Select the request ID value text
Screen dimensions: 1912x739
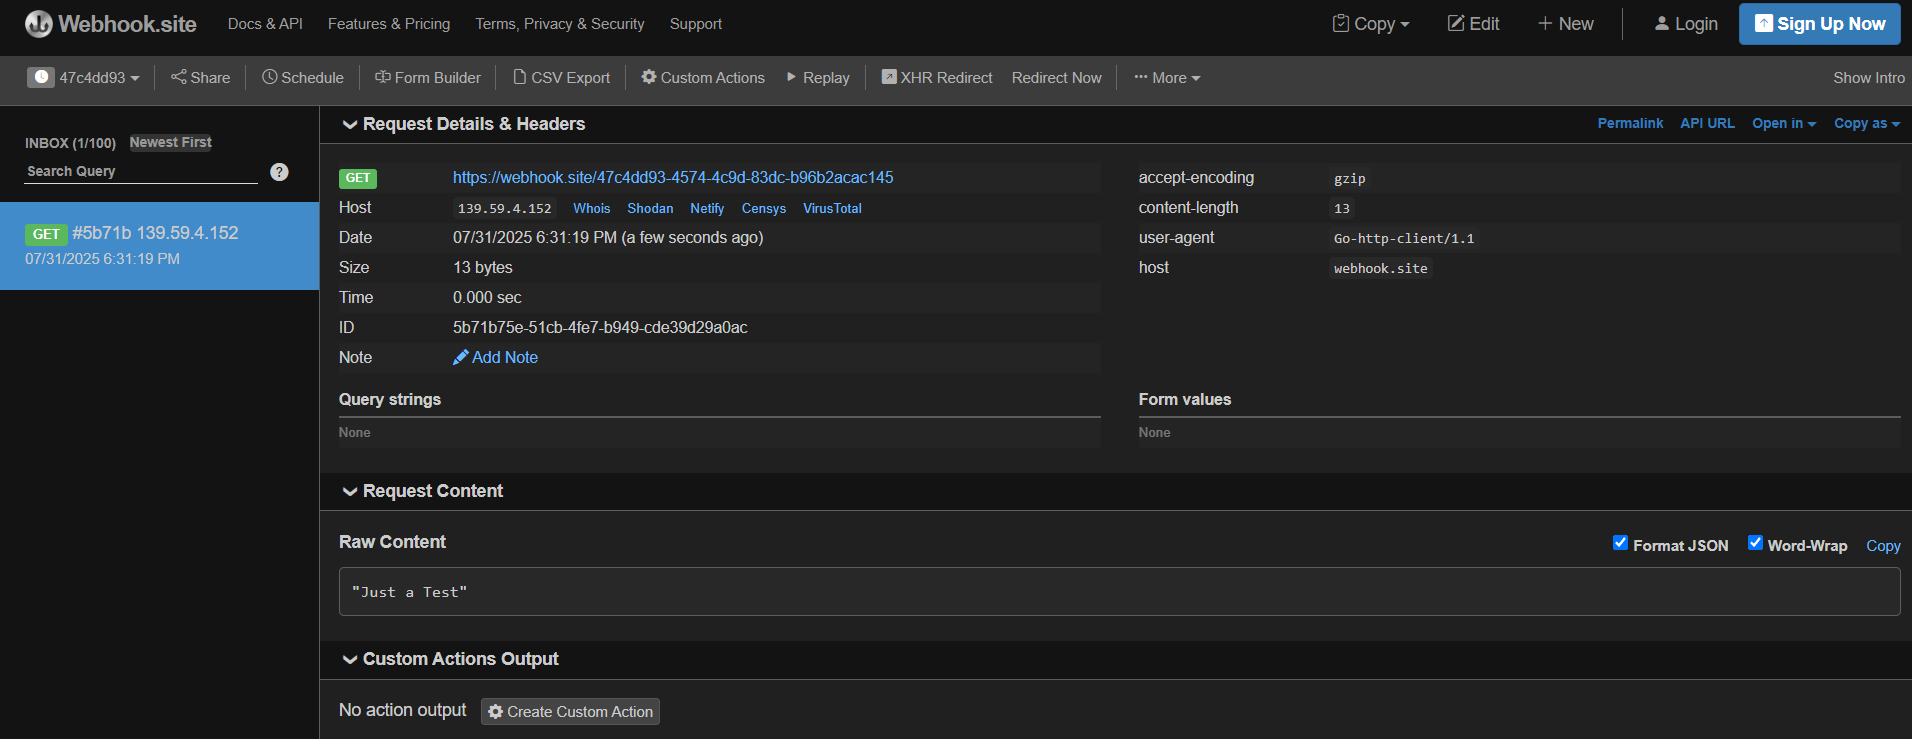click(x=600, y=328)
